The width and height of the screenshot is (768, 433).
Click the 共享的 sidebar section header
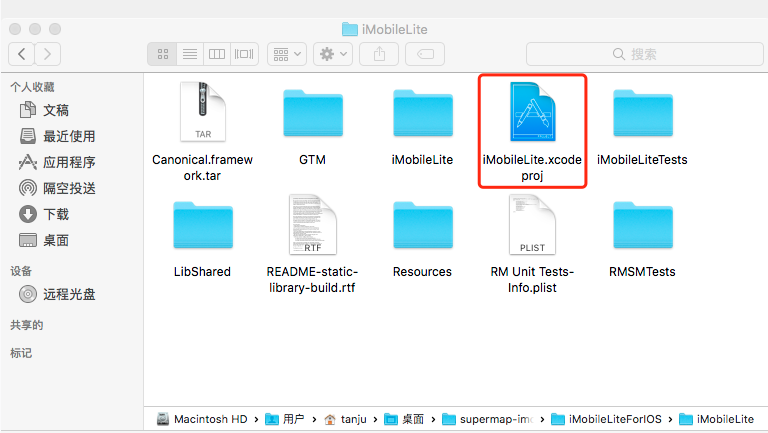pyautogui.click(x=27, y=325)
